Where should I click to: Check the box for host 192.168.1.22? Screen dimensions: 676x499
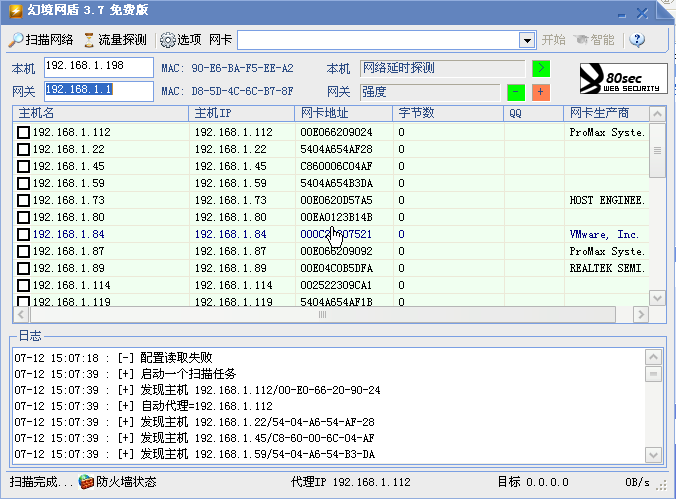coord(23,149)
